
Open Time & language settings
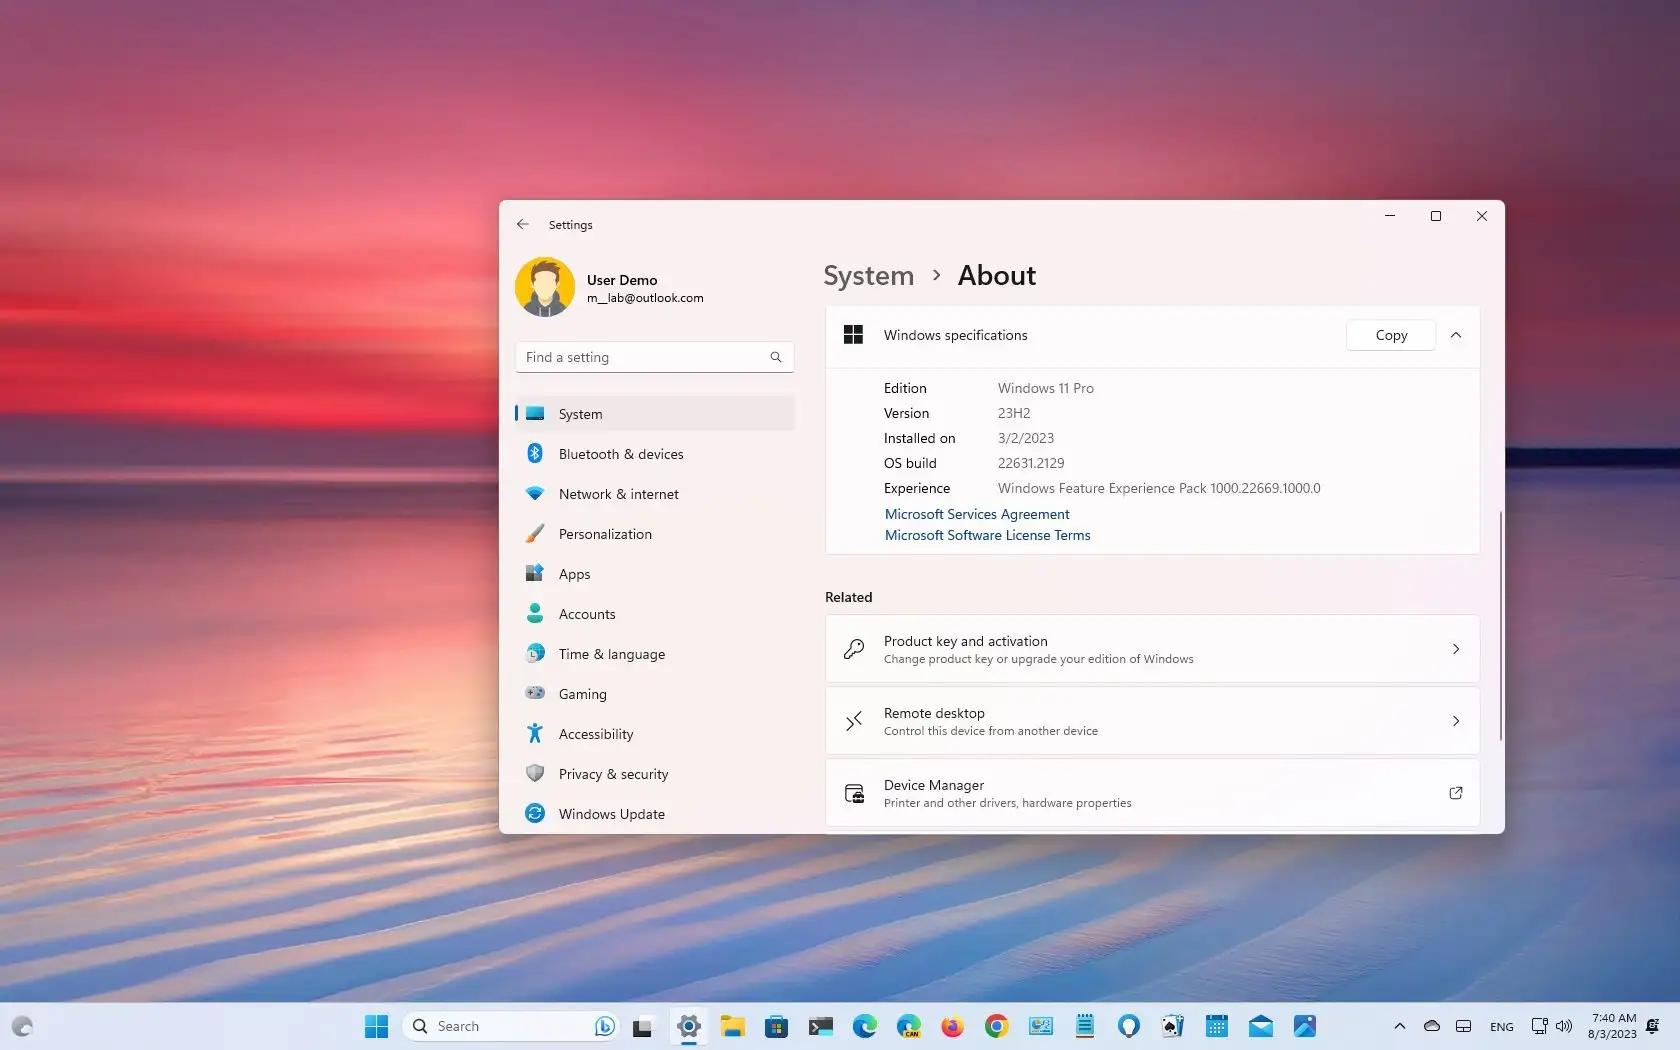[655, 654]
